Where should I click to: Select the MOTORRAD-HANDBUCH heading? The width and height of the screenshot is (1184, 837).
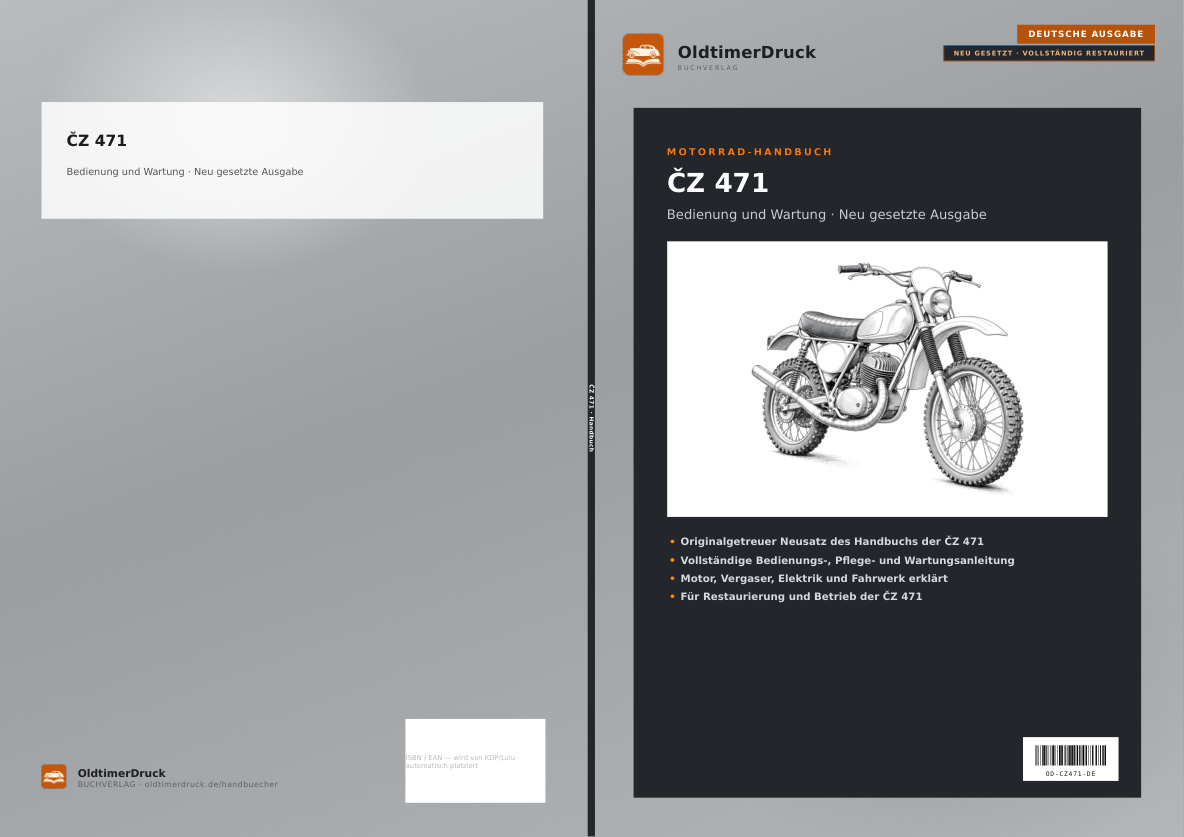[749, 152]
